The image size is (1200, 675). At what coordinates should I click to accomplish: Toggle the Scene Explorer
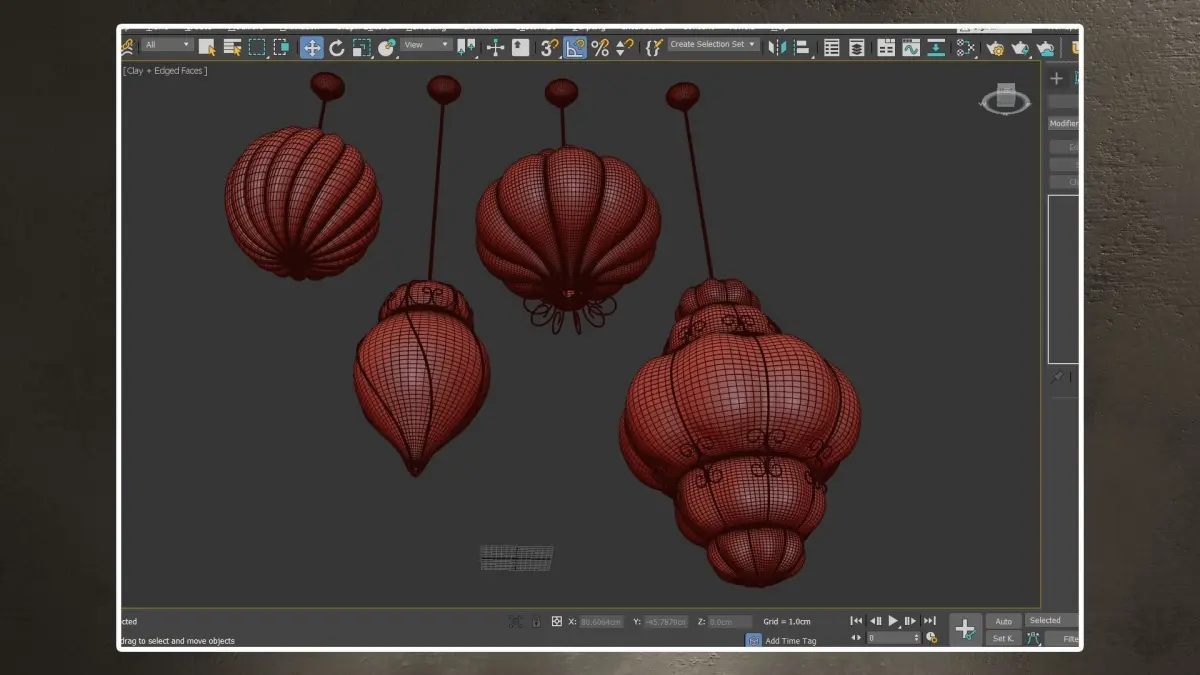point(832,47)
